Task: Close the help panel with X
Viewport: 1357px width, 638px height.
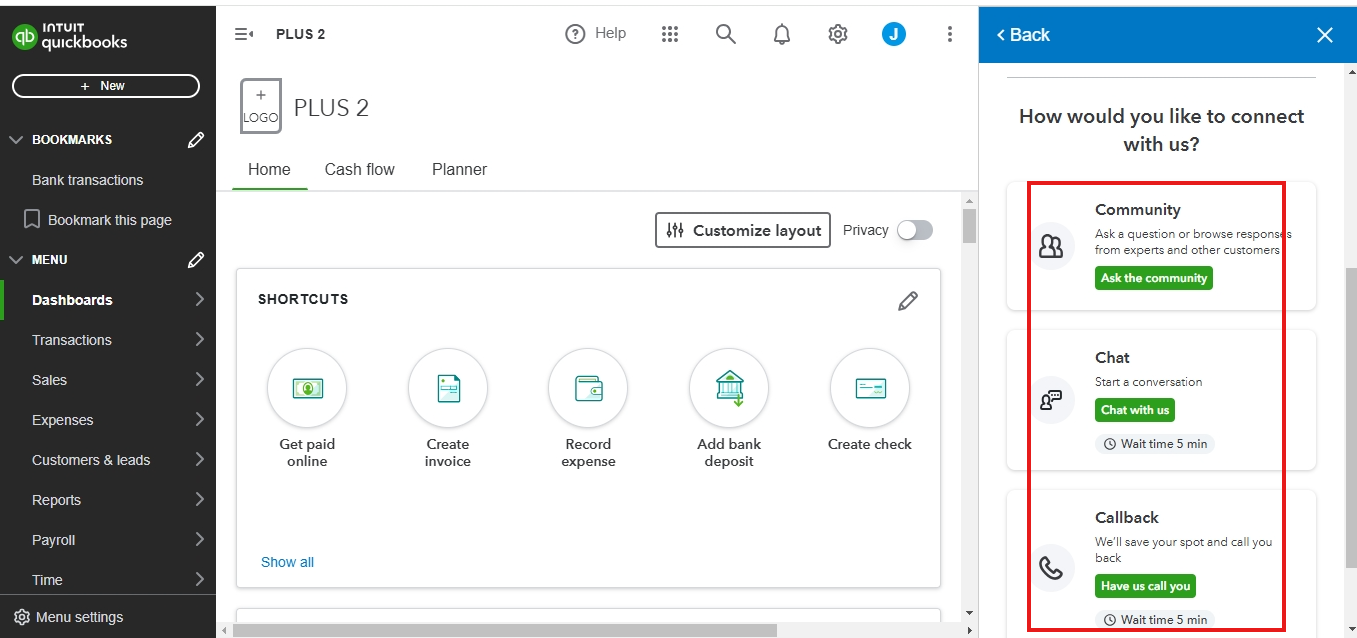Action: pyautogui.click(x=1325, y=35)
